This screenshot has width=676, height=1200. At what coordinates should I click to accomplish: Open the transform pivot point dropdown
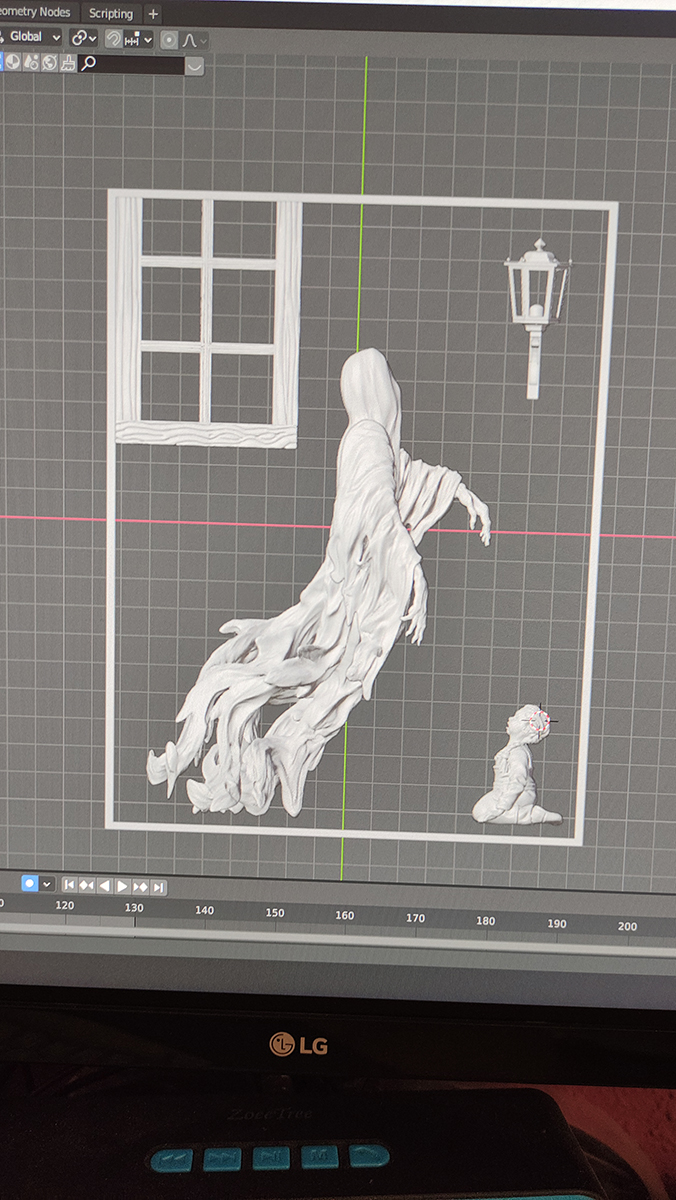84,38
